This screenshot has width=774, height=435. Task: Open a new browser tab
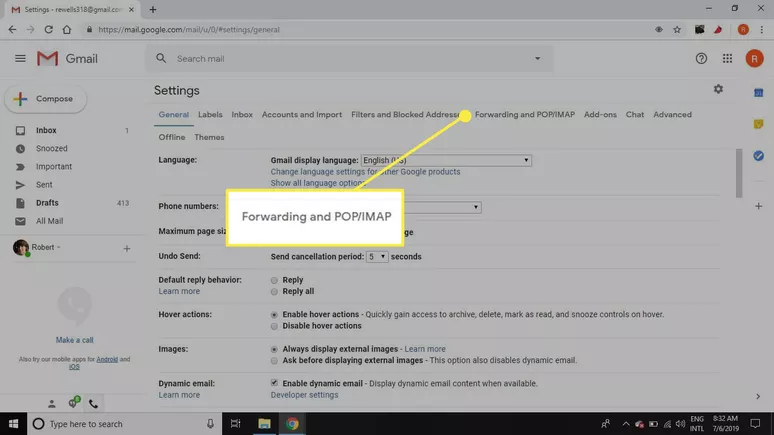coord(153,9)
